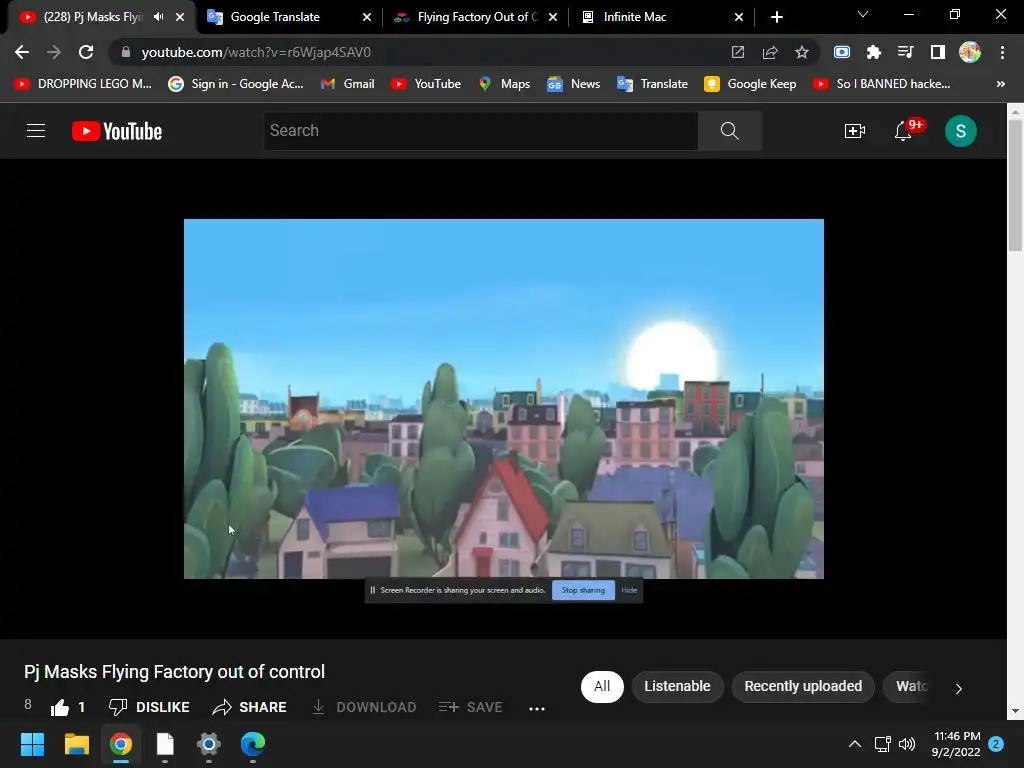The width and height of the screenshot is (1024, 768).
Task: Open Settings gear app in taskbar
Action: tap(209, 744)
